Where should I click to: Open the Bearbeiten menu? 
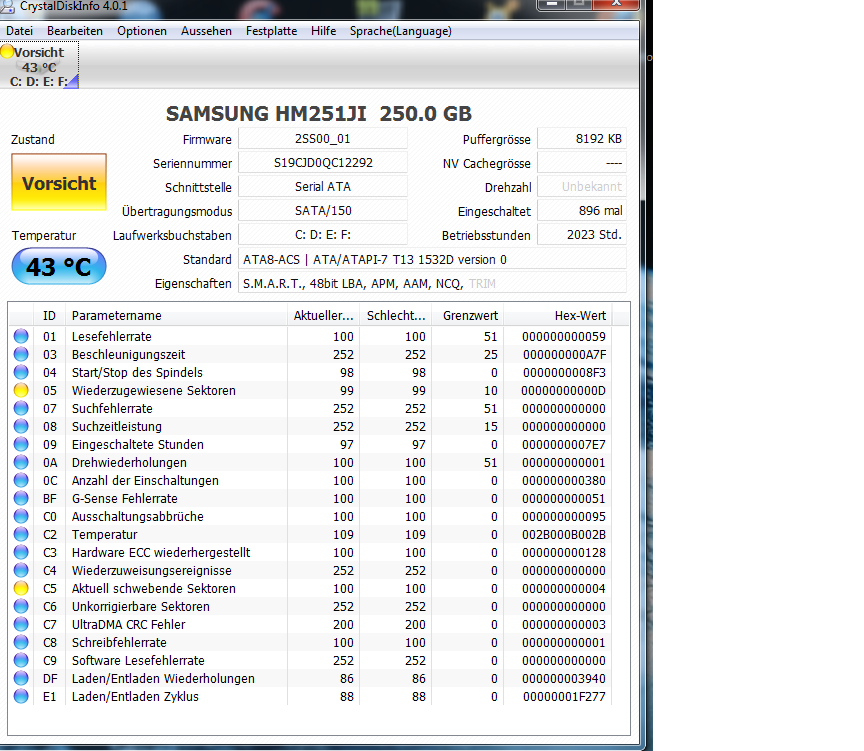pyautogui.click(x=75, y=31)
